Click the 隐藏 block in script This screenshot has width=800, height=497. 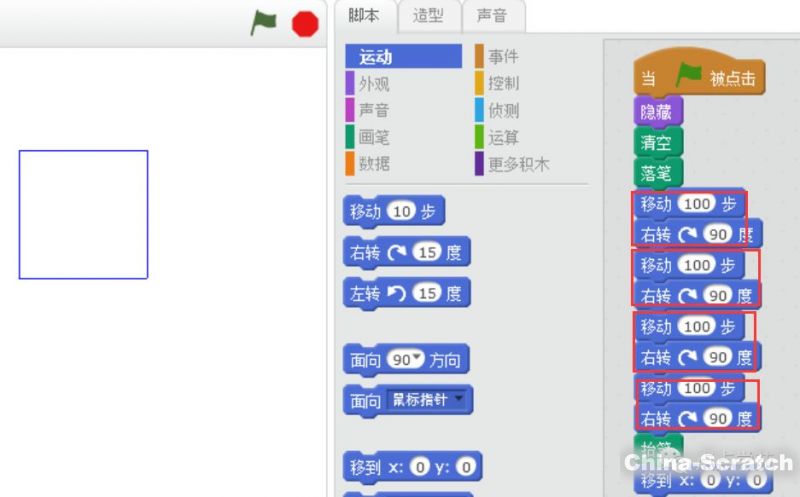(656, 112)
